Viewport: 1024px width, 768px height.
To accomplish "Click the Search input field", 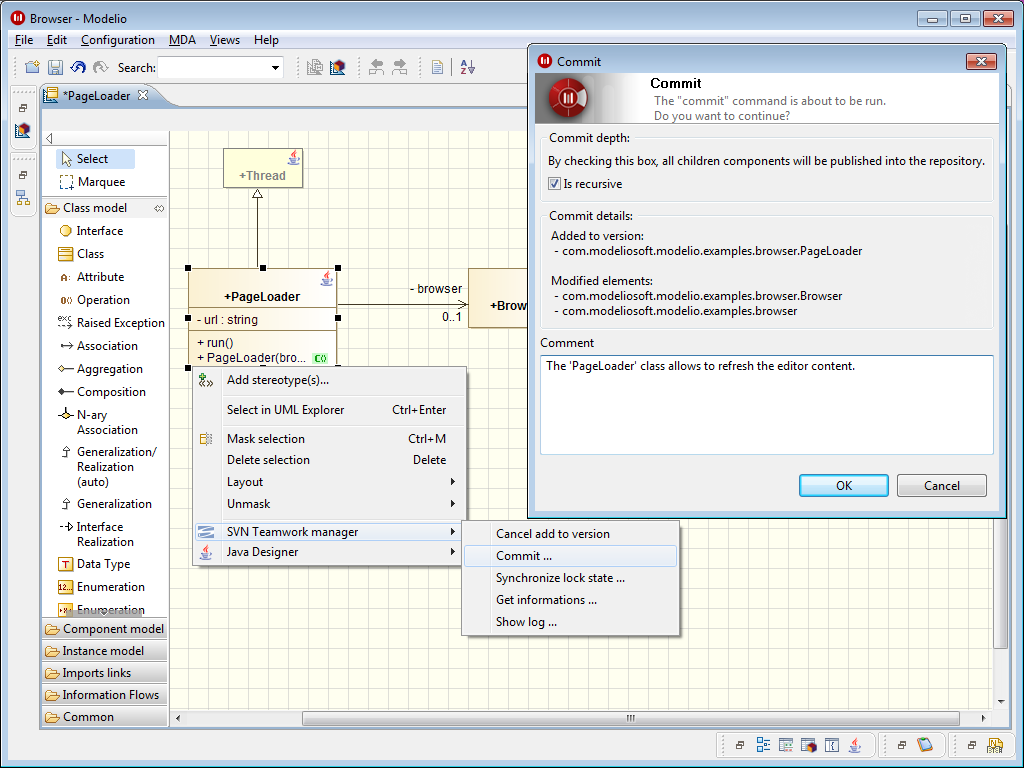I will click(x=214, y=67).
